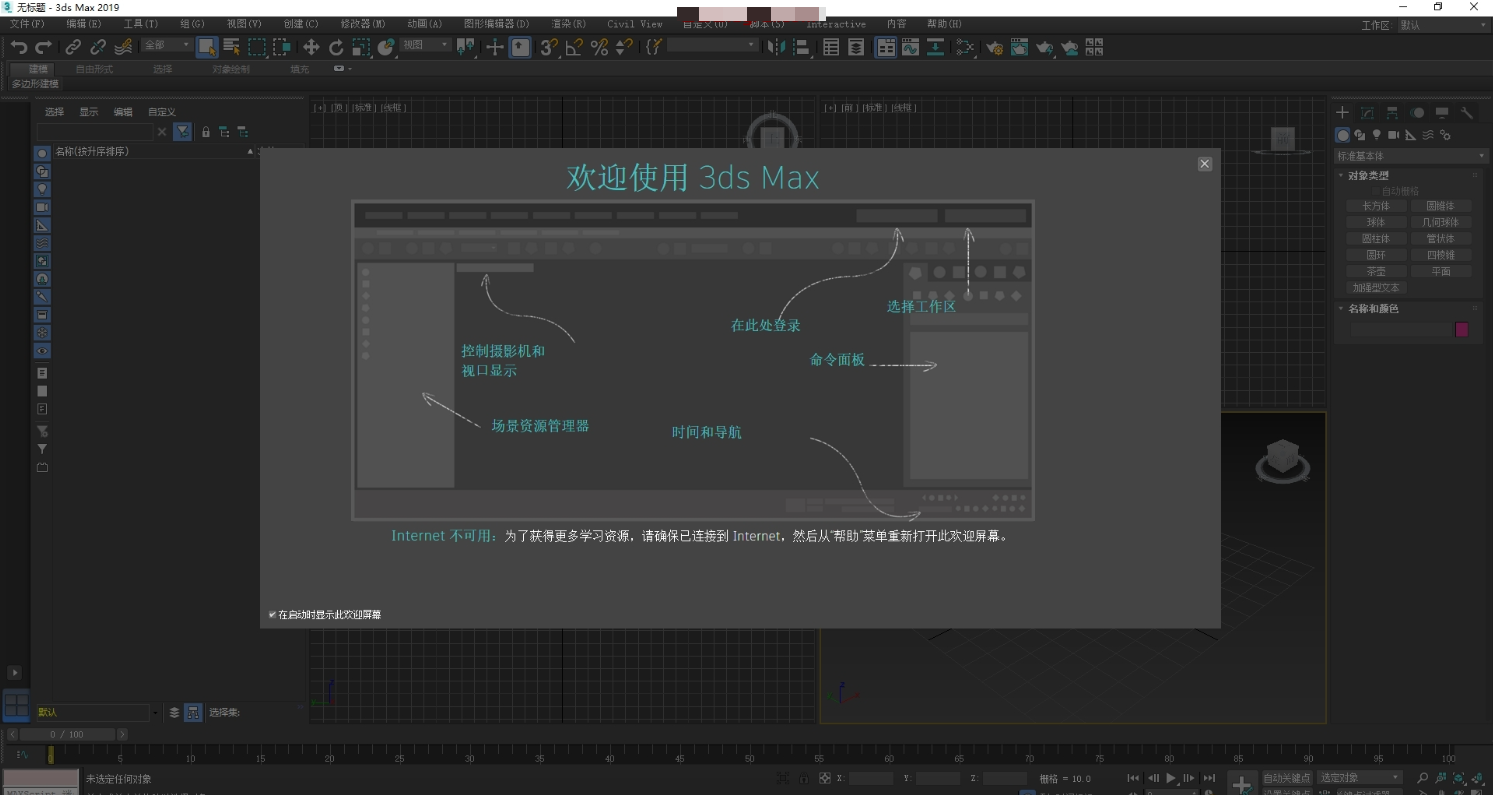This screenshot has height=795, width=1493.
Task: Switch to the 自由形式 ribbon tab
Action: pyautogui.click(x=94, y=69)
